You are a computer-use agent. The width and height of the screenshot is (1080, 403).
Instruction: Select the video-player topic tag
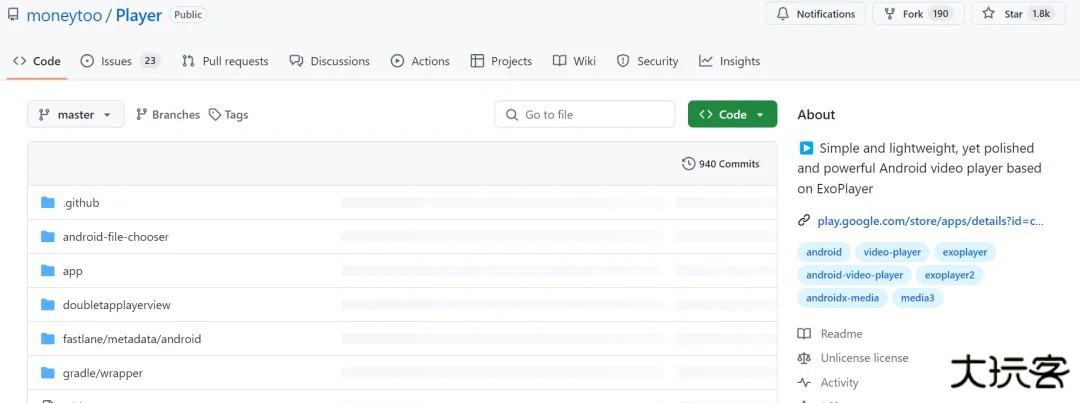click(x=892, y=252)
